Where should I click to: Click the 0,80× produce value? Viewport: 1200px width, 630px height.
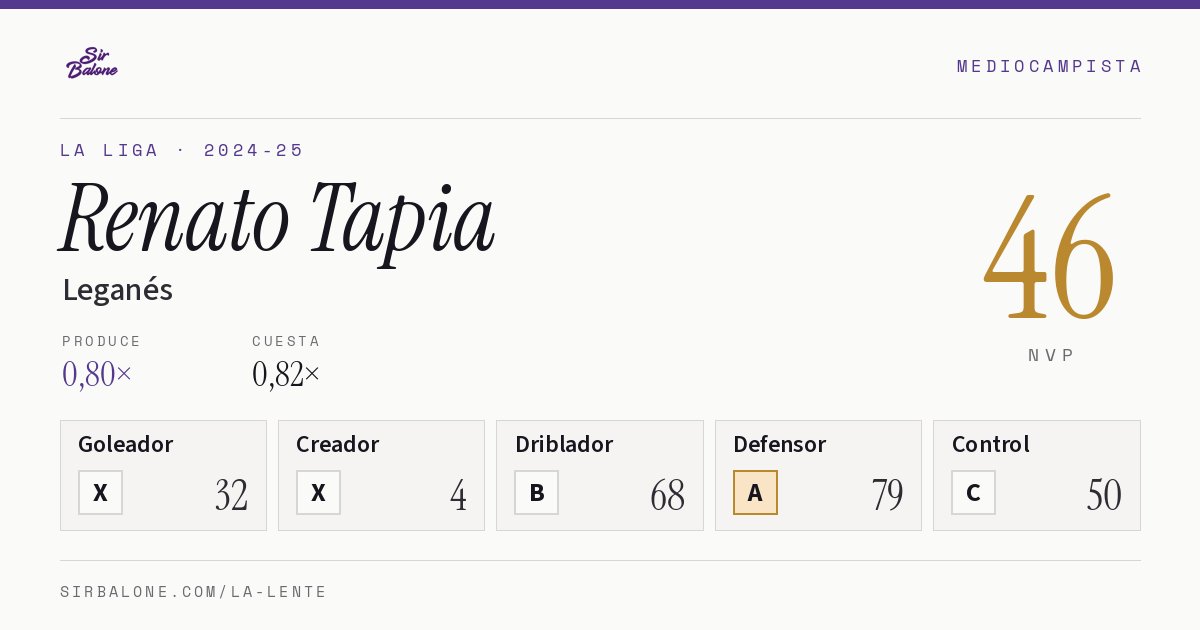point(97,374)
